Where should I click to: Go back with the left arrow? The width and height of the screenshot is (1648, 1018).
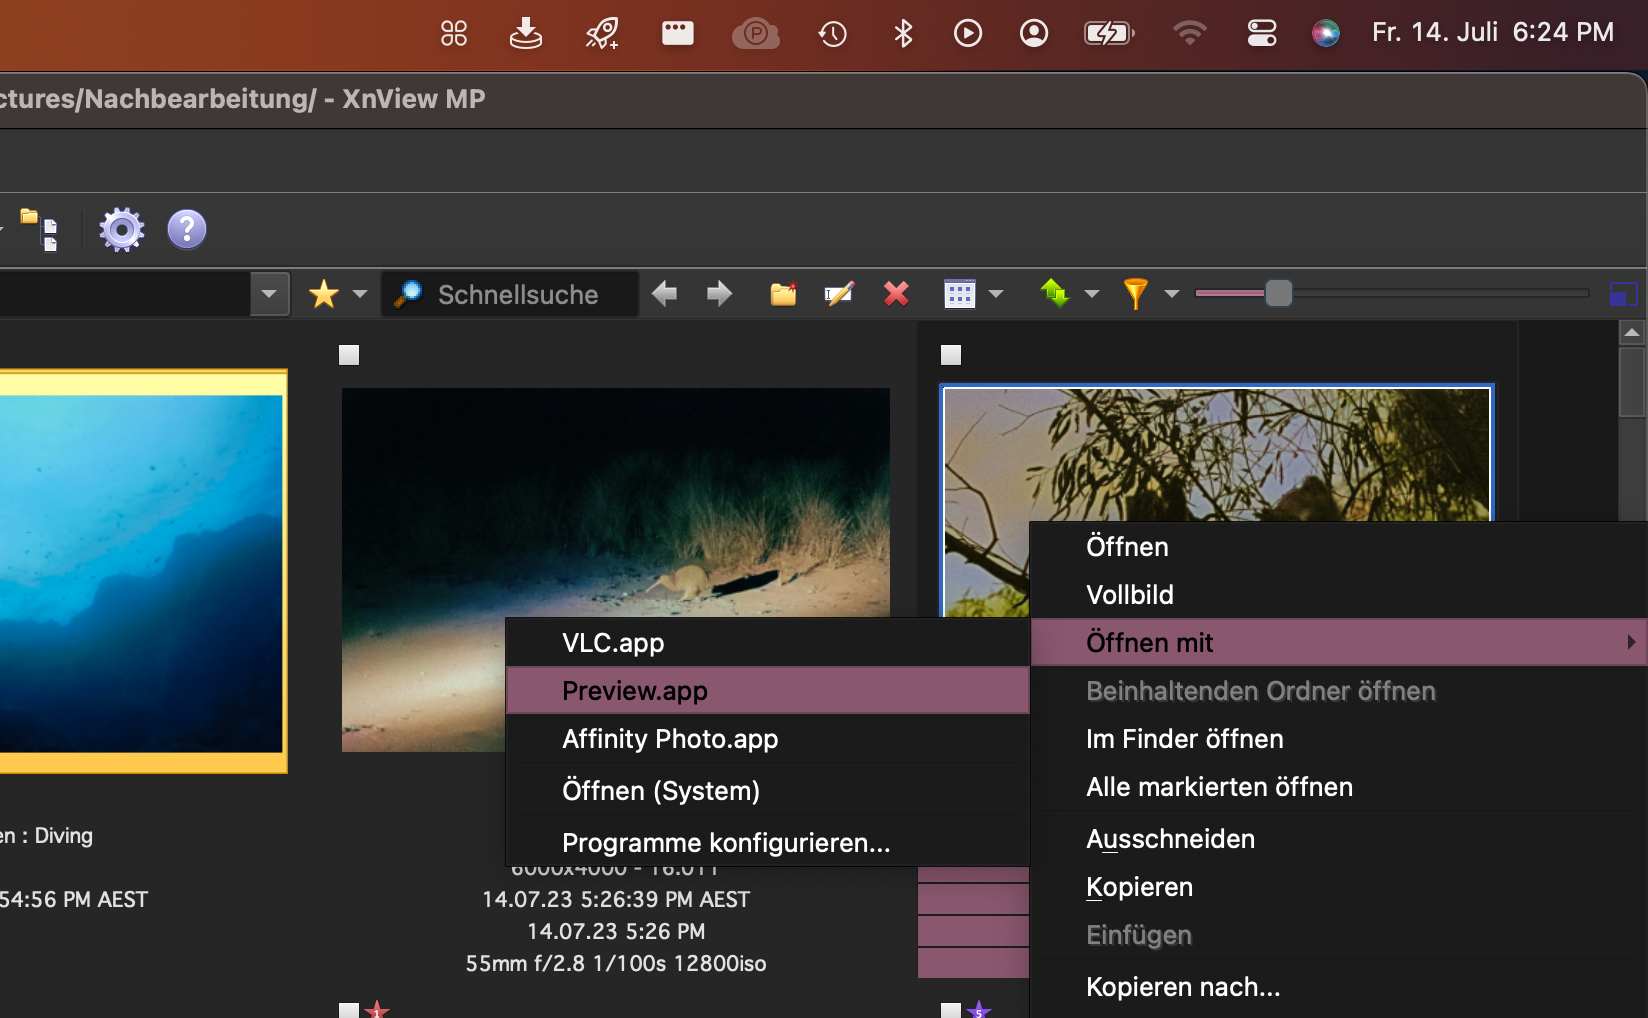pyautogui.click(x=664, y=294)
